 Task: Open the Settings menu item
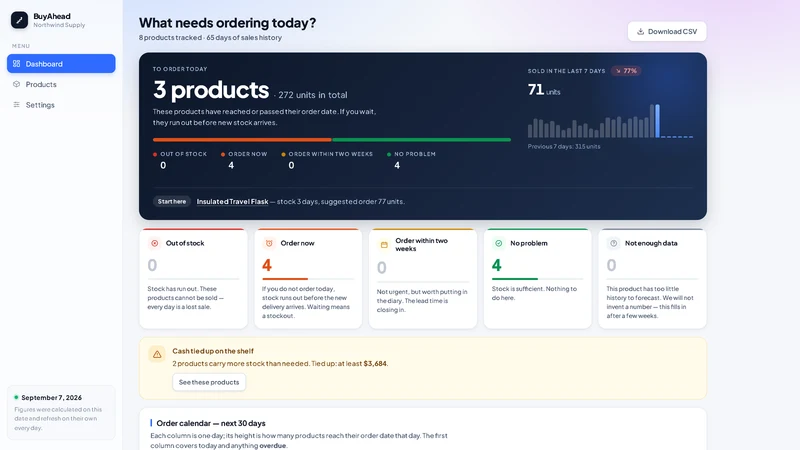pos(61,105)
